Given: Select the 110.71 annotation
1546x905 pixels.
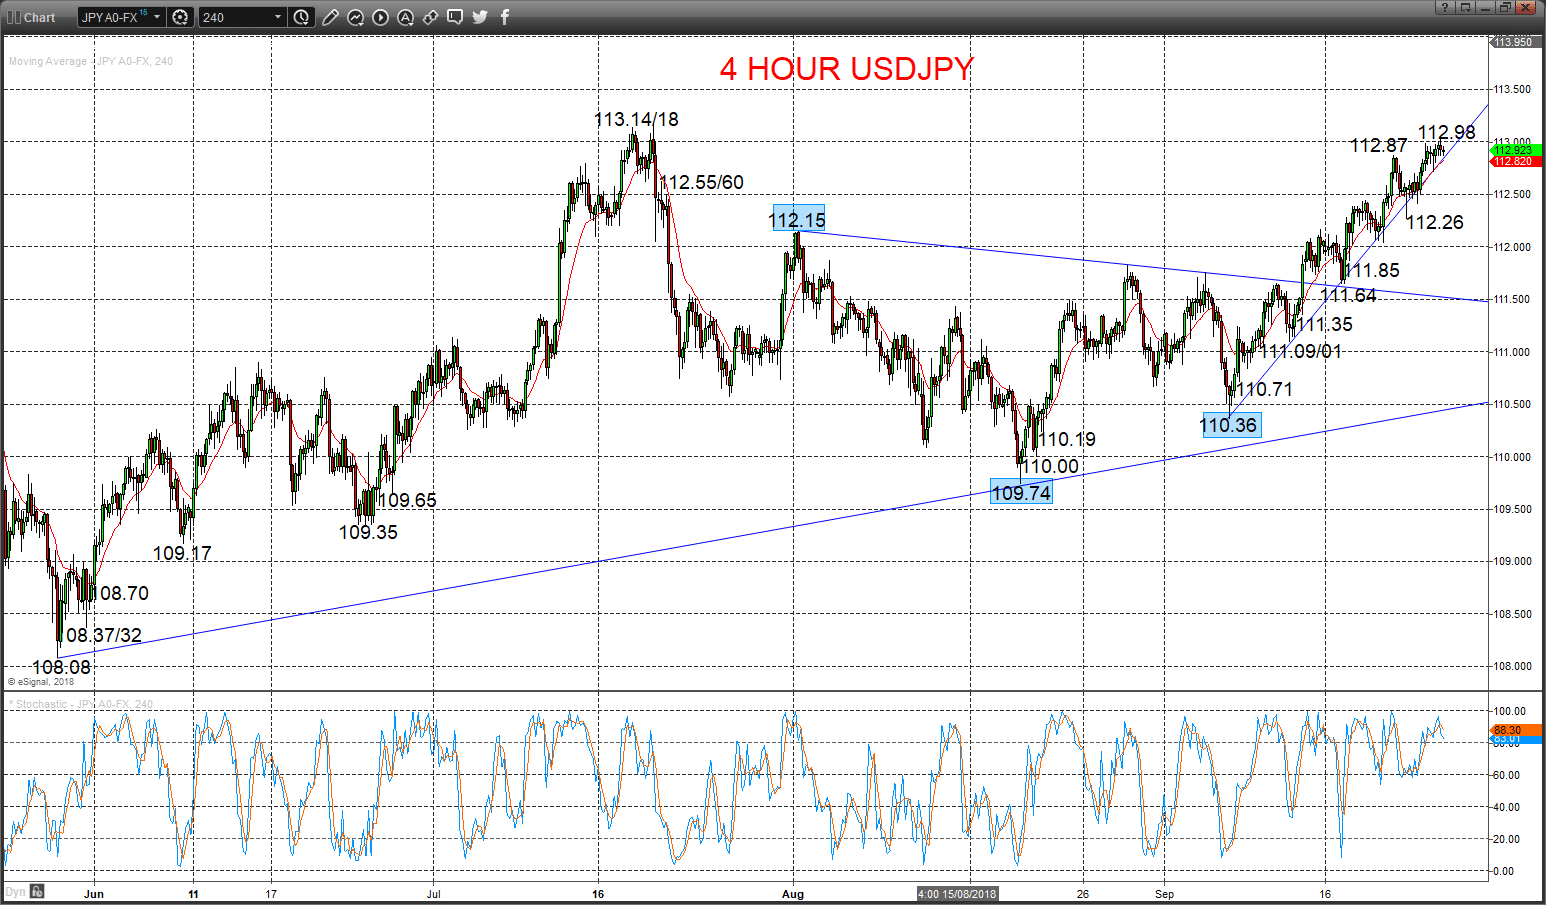Looking at the screenshot, I should click(1265, 389).
